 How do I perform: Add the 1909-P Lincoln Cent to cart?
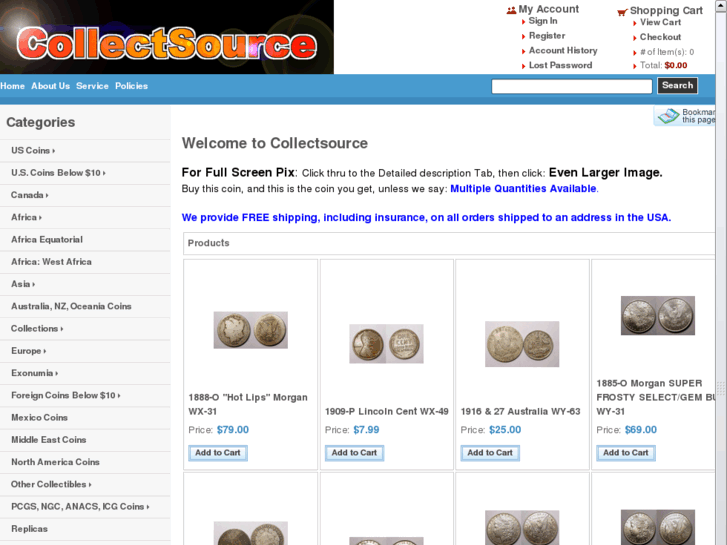coord(354,453)
